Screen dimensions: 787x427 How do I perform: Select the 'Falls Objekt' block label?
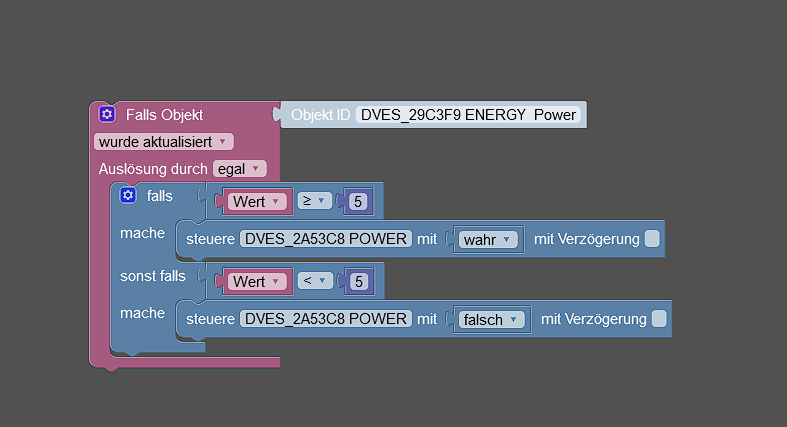[x=164, y=115]
